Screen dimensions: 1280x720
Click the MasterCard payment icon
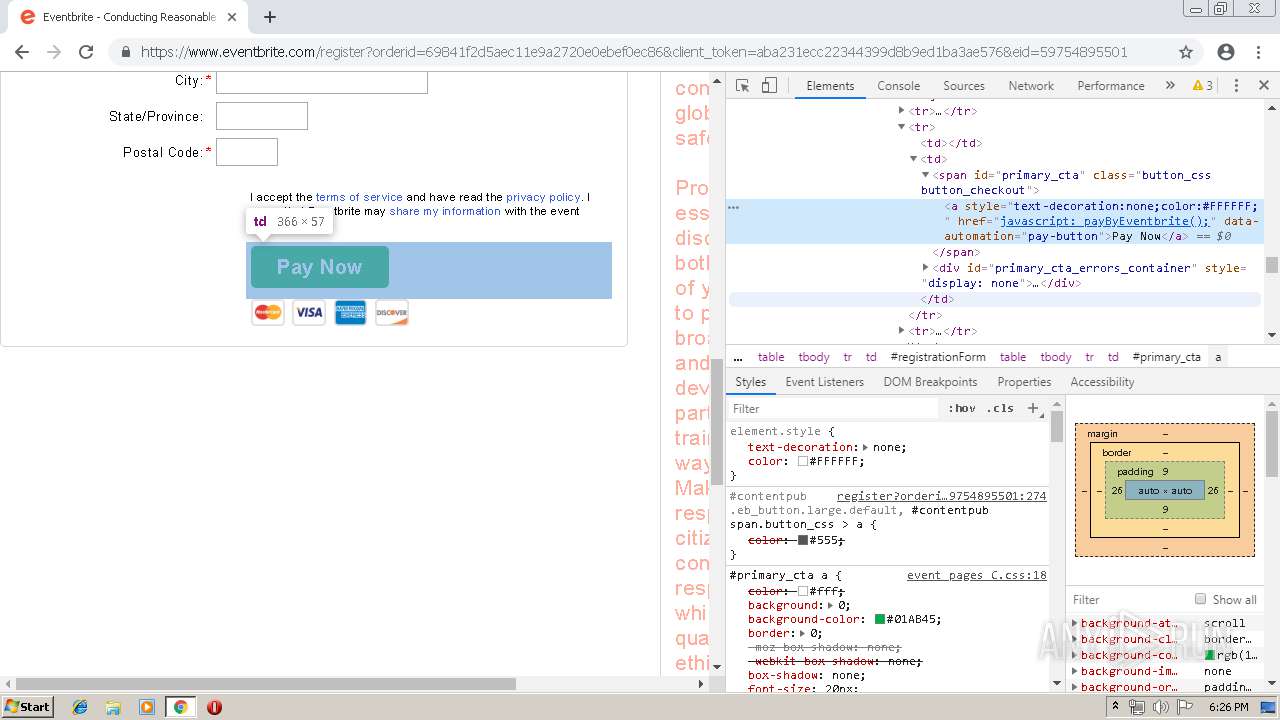(268, 313)
